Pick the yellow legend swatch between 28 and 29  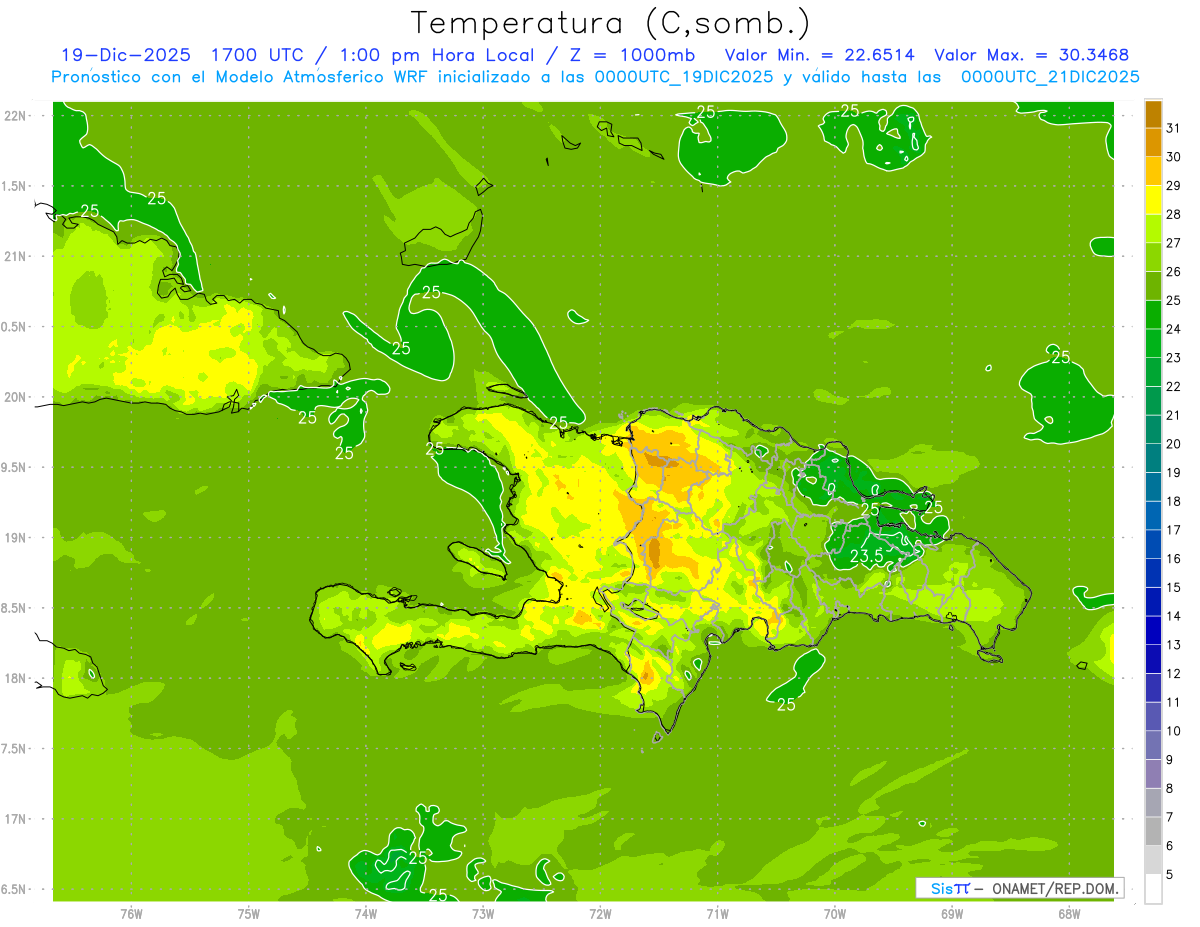[x=1153, y=200]
